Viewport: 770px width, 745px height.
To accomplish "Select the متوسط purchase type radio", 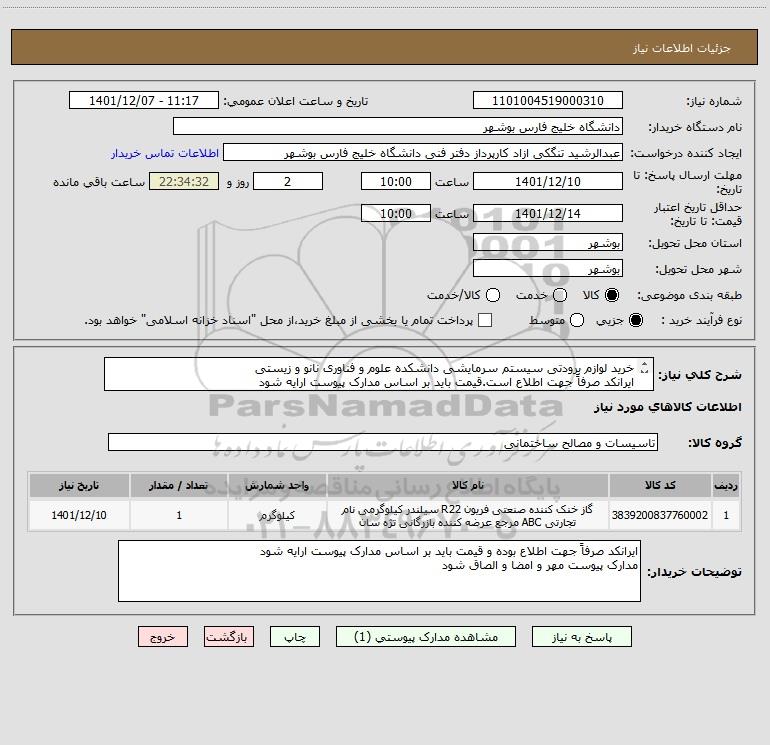I will pos(577,320).
